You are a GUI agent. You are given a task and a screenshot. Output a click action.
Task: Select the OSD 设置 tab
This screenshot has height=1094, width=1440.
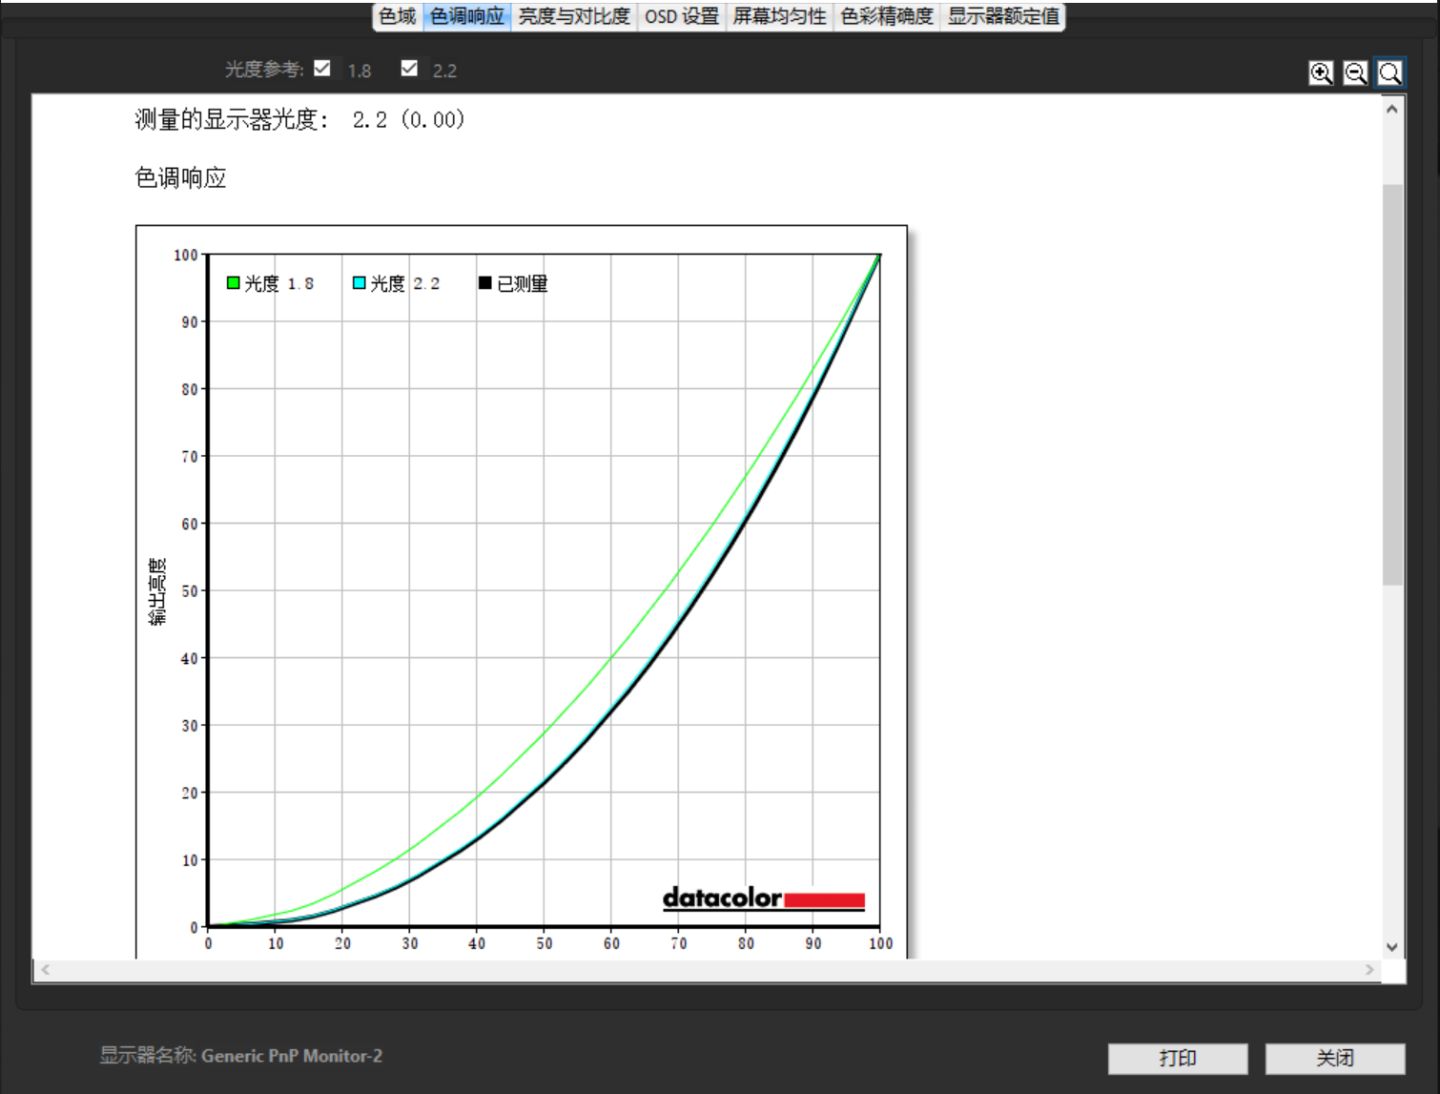pyautogui.click(x=681, y=16)
